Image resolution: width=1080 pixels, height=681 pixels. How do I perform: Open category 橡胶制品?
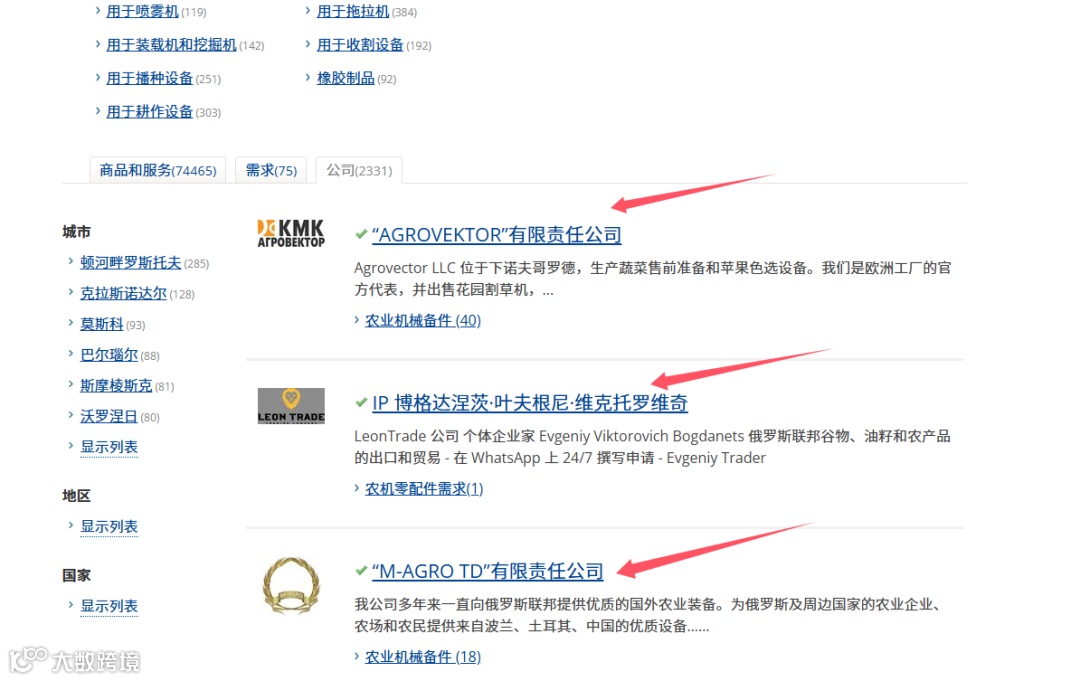click(346, 78)
